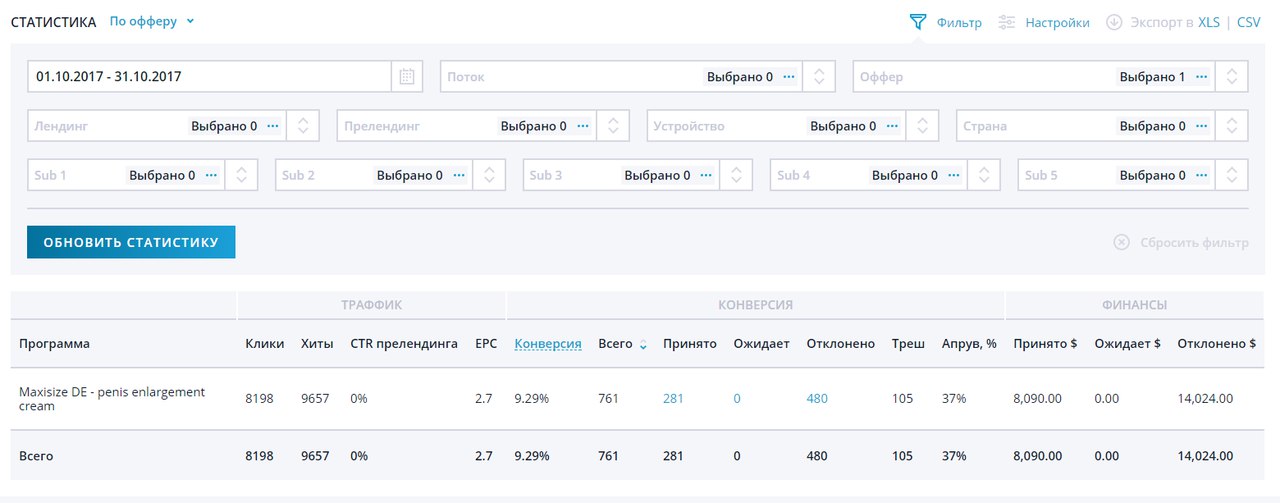Click the date range input field
Image resolution: width=1280 pixels, height=503 pixels.
[x=208, y=76]
